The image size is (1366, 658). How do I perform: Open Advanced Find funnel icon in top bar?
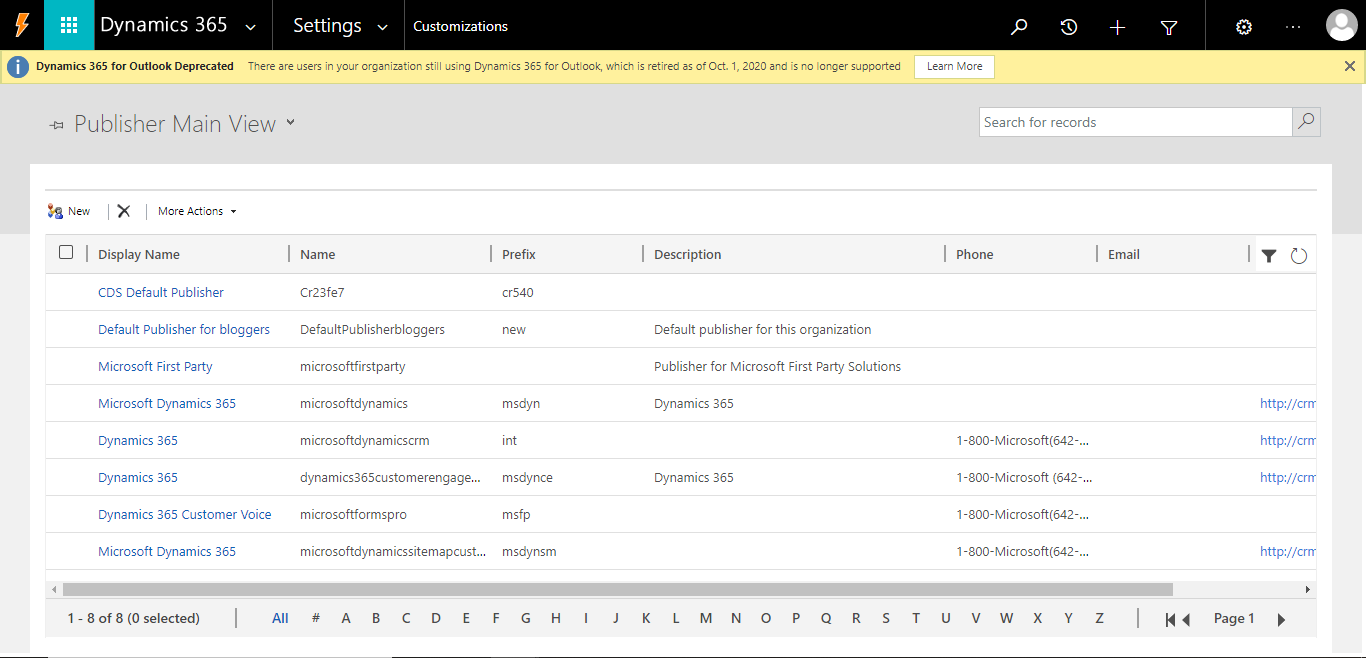(x=1169, y=27)
